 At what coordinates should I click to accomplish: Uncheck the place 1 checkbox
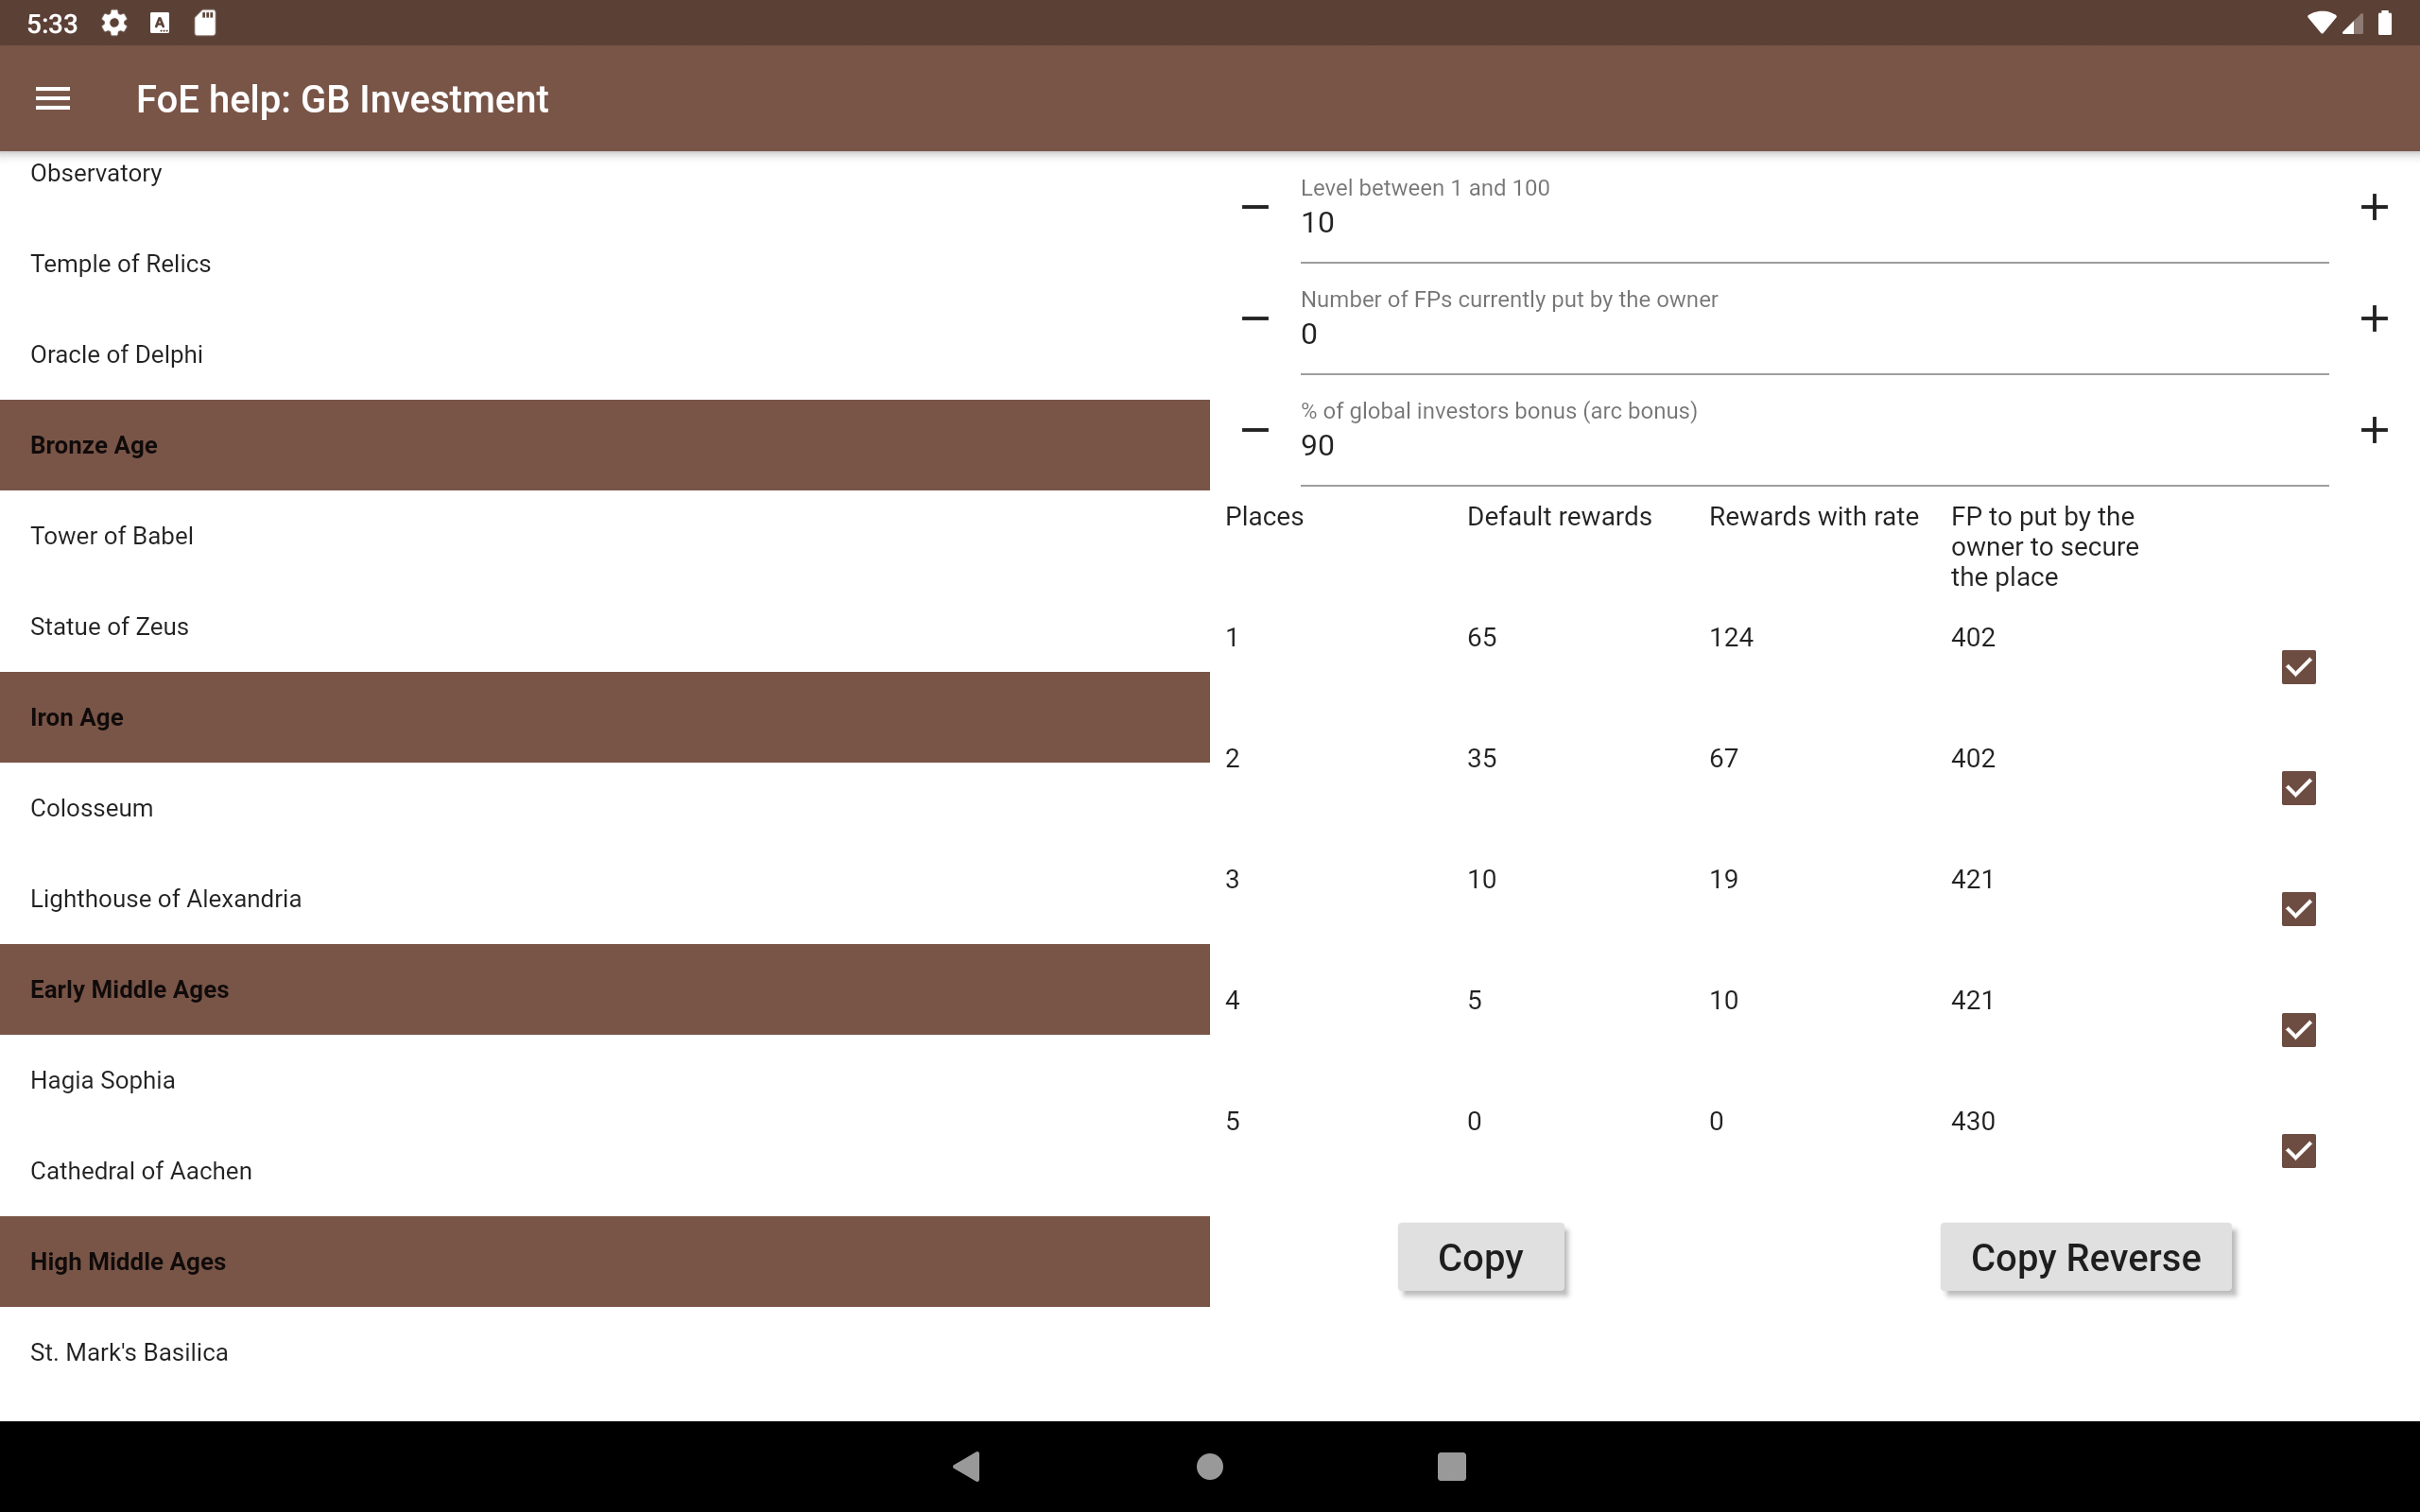click(x=2298, y=667)
